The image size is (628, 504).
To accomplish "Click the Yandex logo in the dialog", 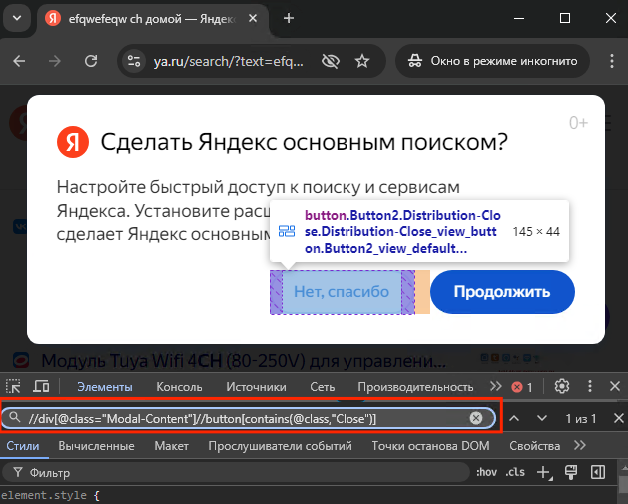I will pos(73,142).
